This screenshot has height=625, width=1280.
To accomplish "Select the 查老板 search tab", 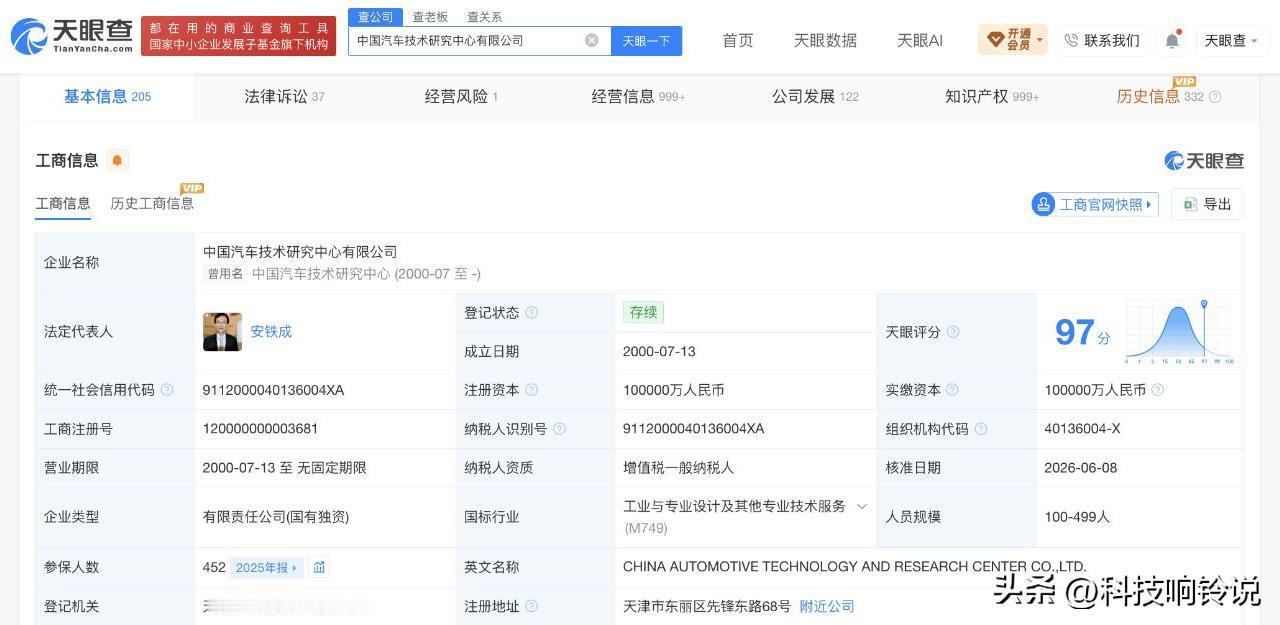I will (x=430, y=17).
